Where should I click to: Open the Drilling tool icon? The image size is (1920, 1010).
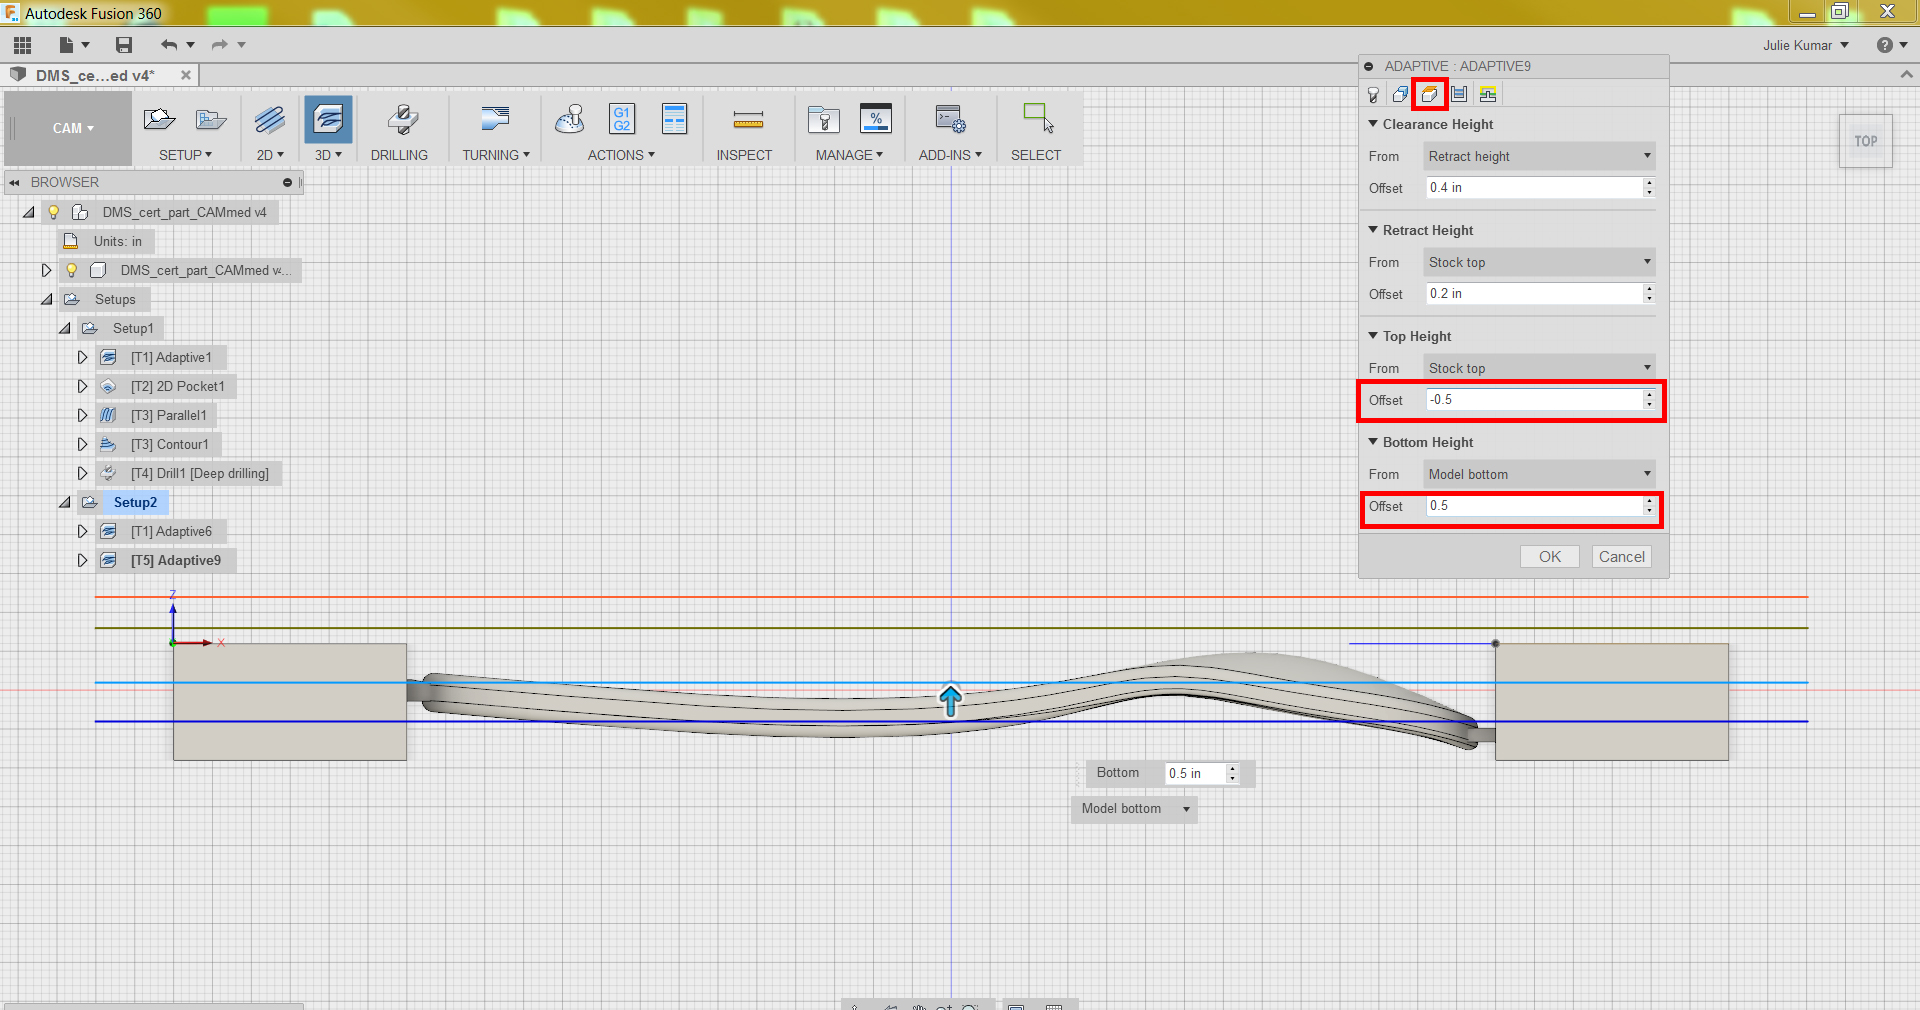click(403, 120)
